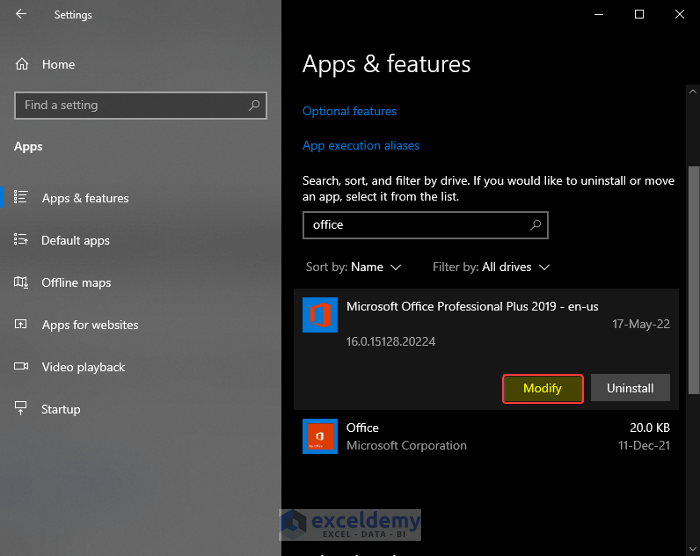Select the Apps for websites icon
Viewport: 700px width, 556px height.
click(x=21, y=324)
